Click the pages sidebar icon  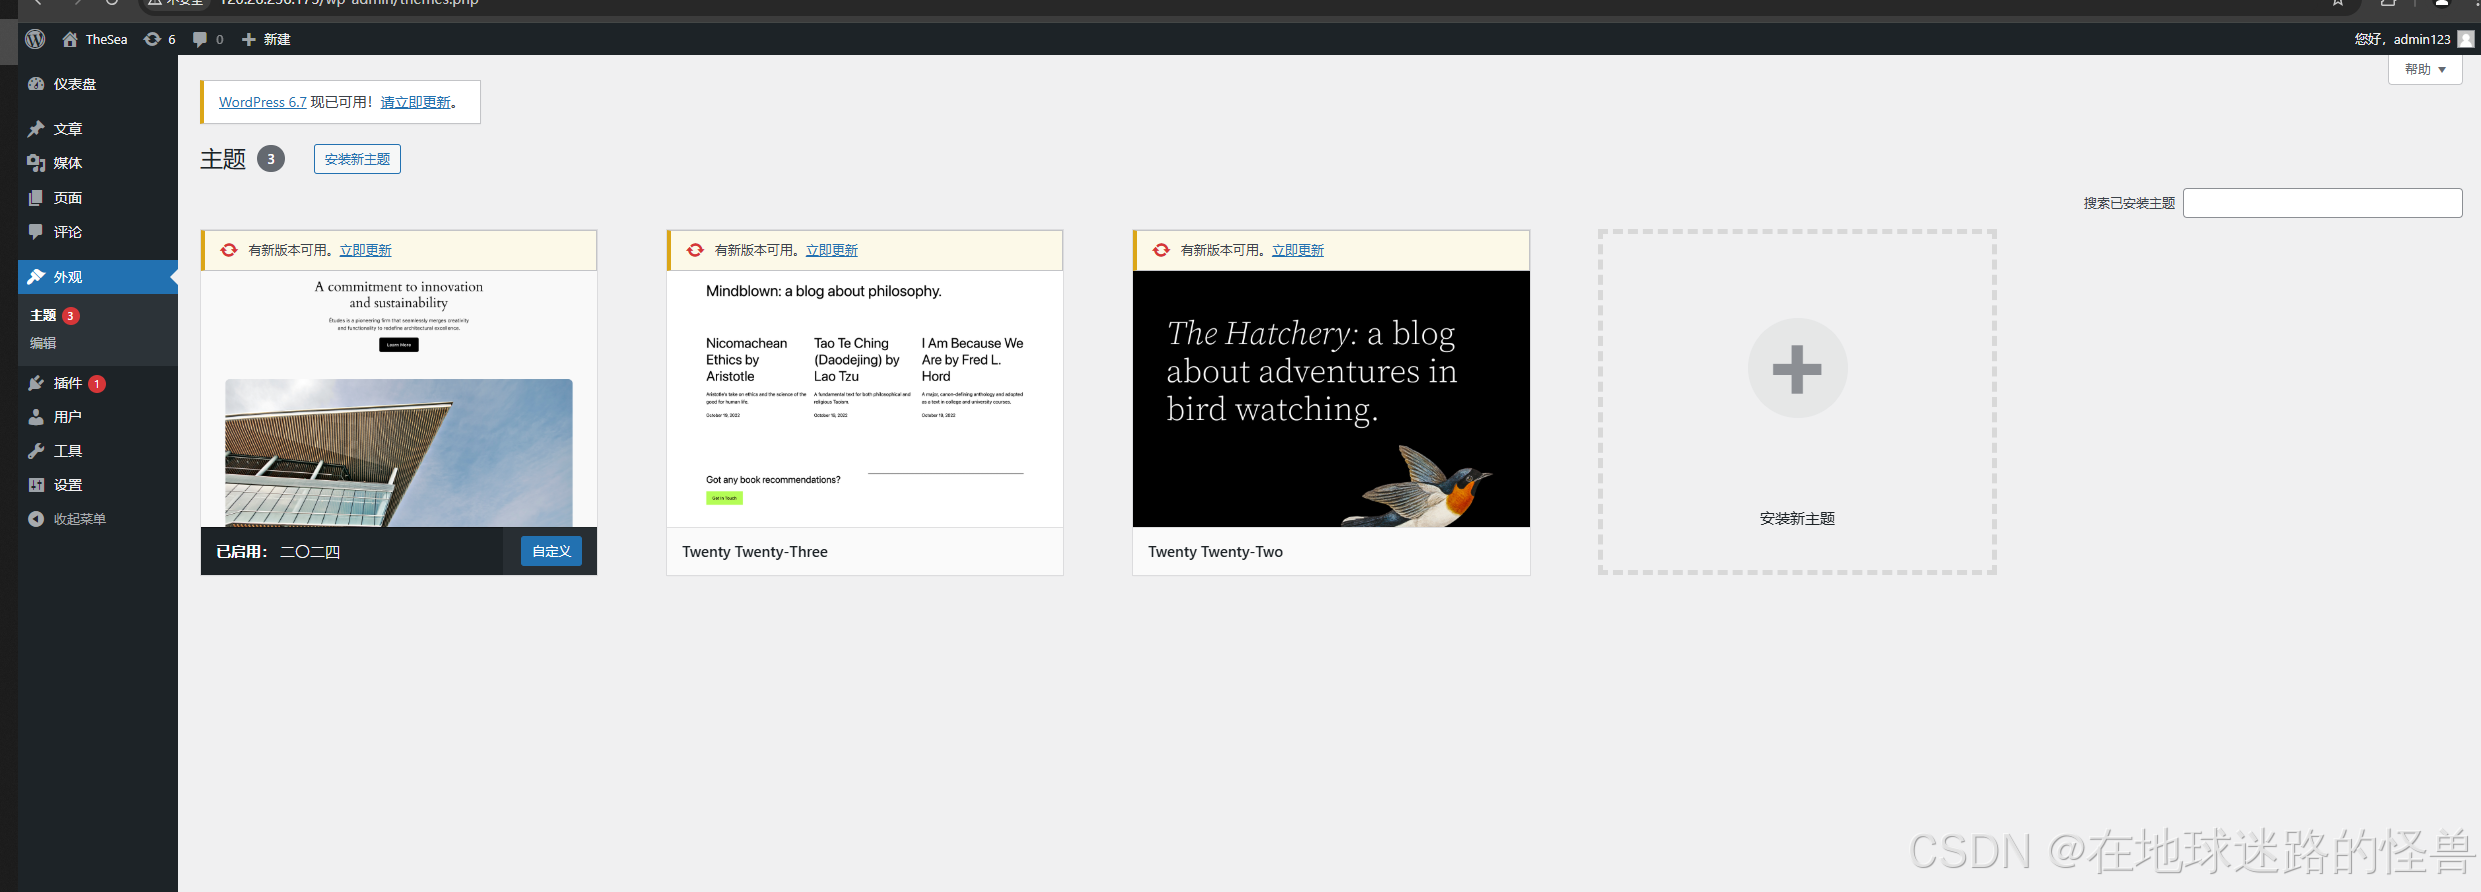click(36, 198)
